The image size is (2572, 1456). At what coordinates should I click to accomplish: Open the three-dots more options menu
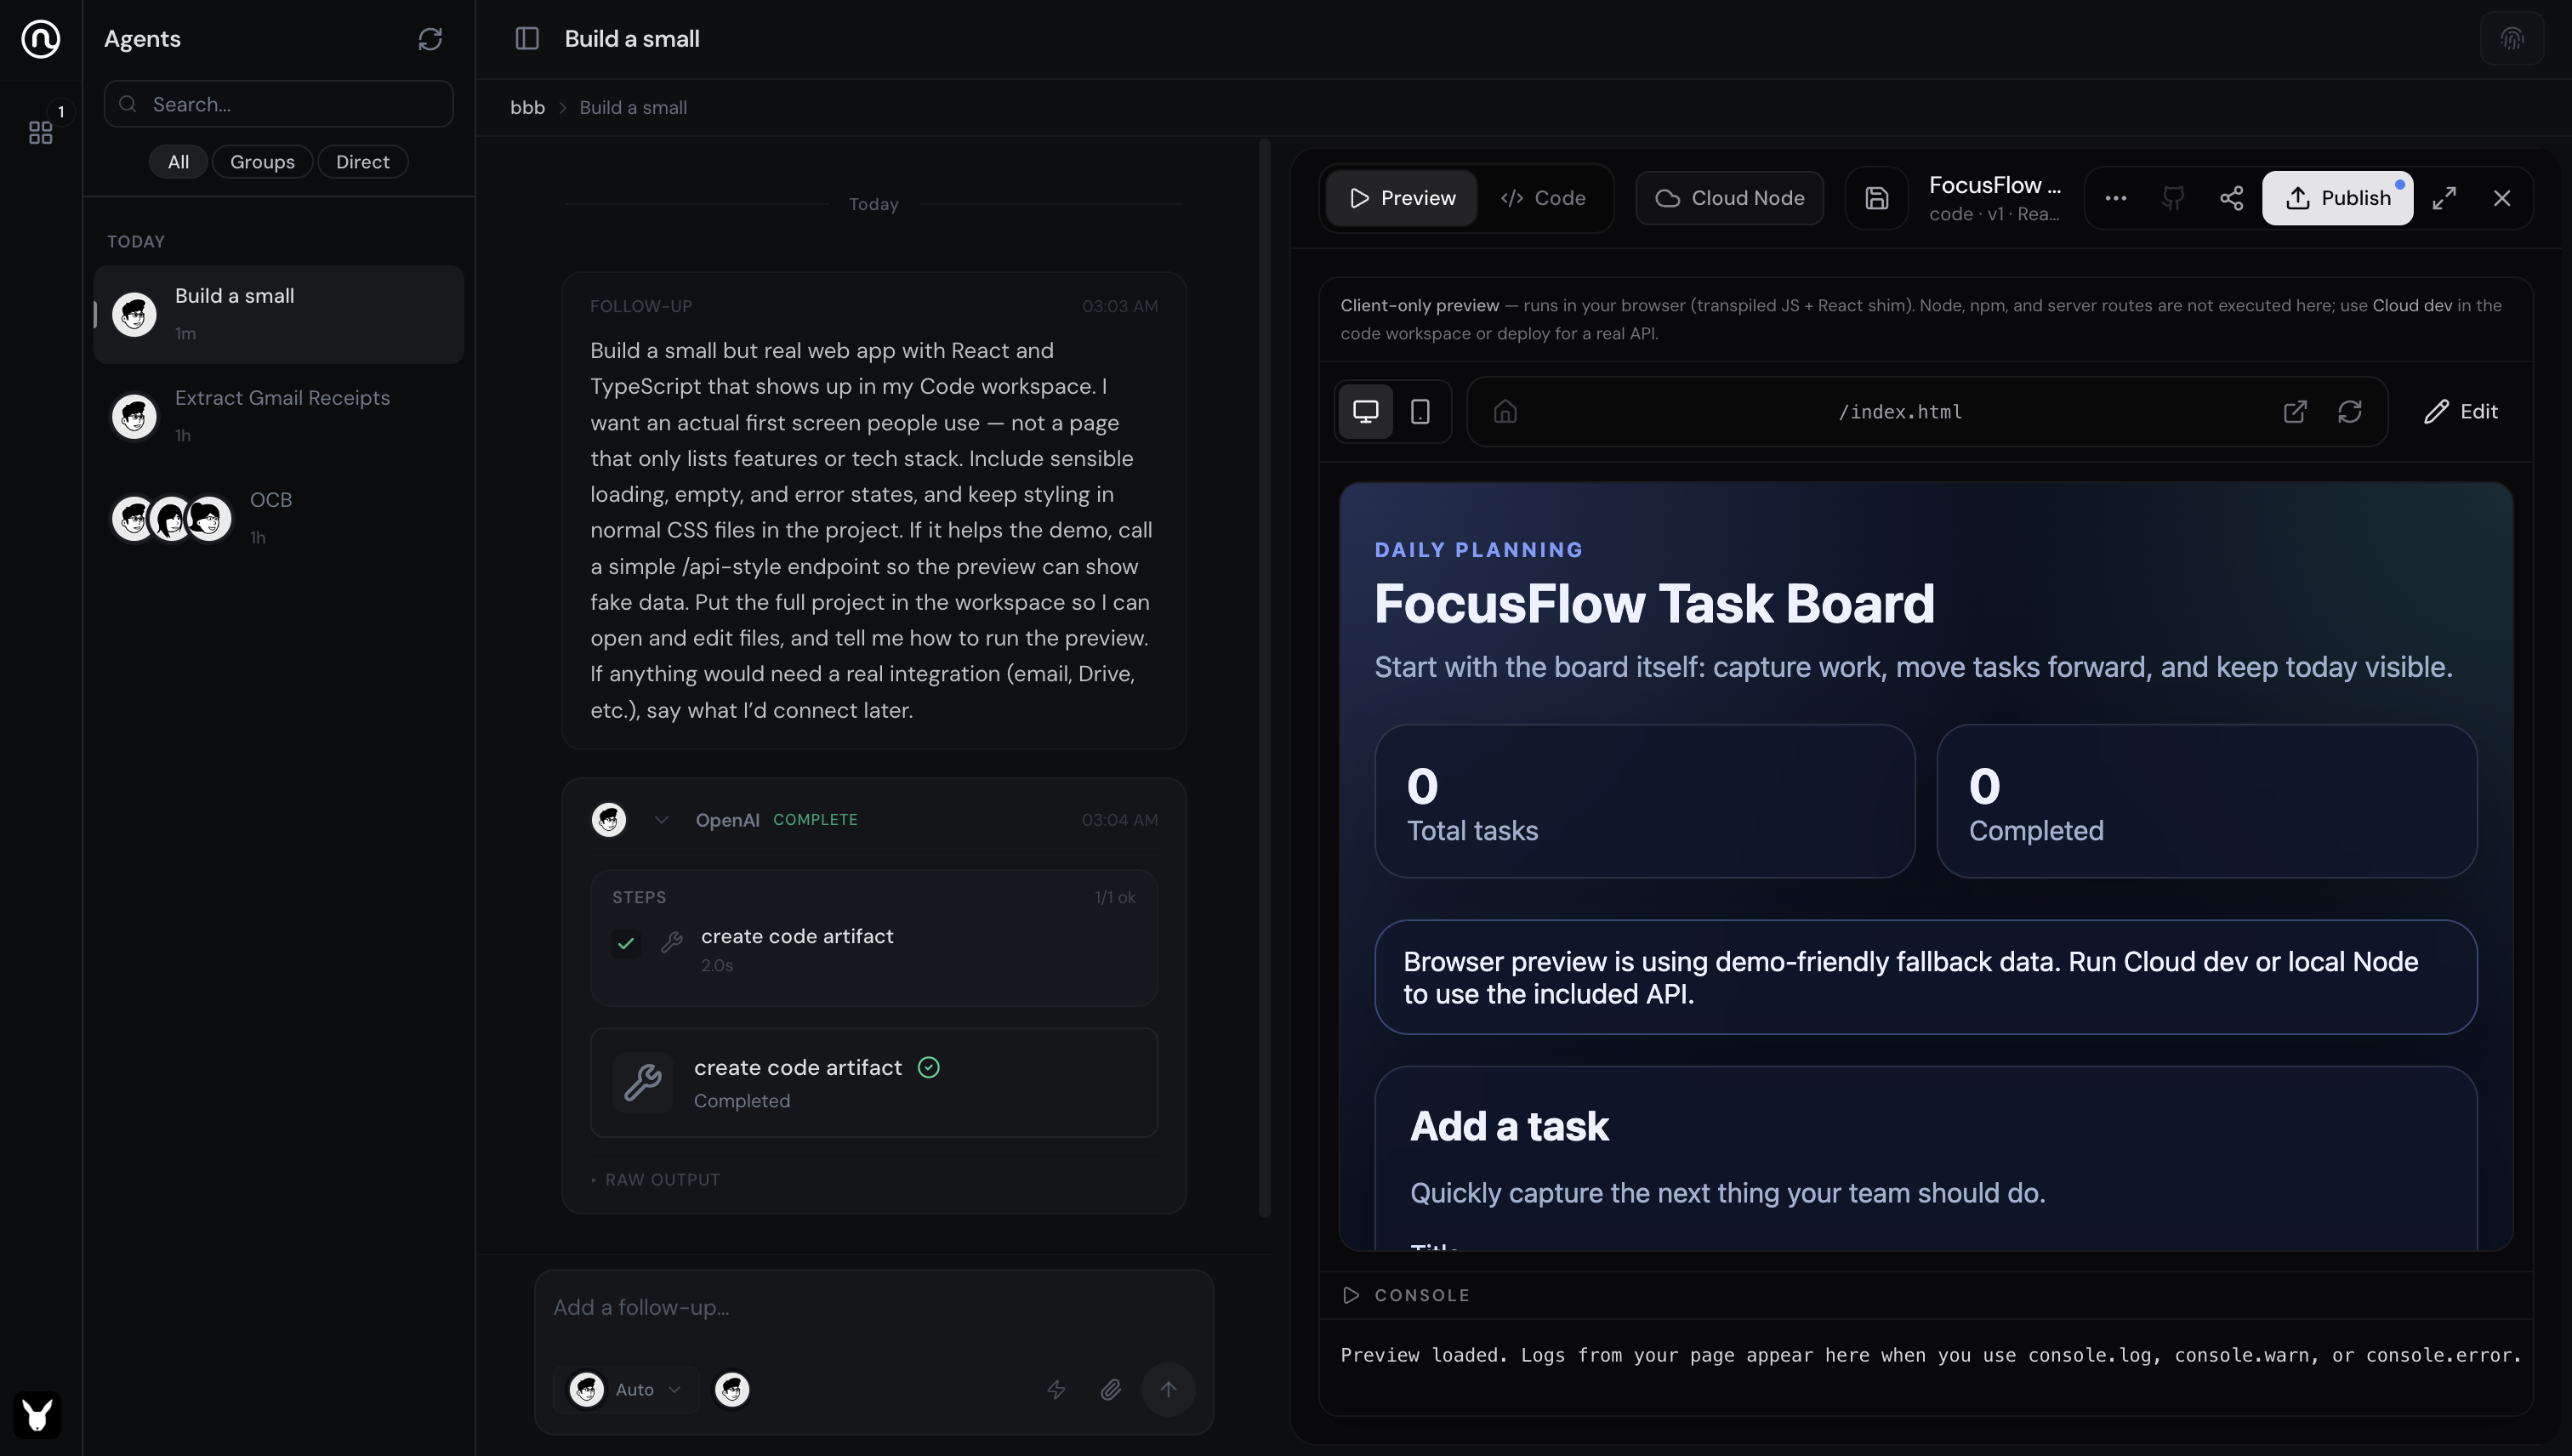click(x=2115, y=198)
